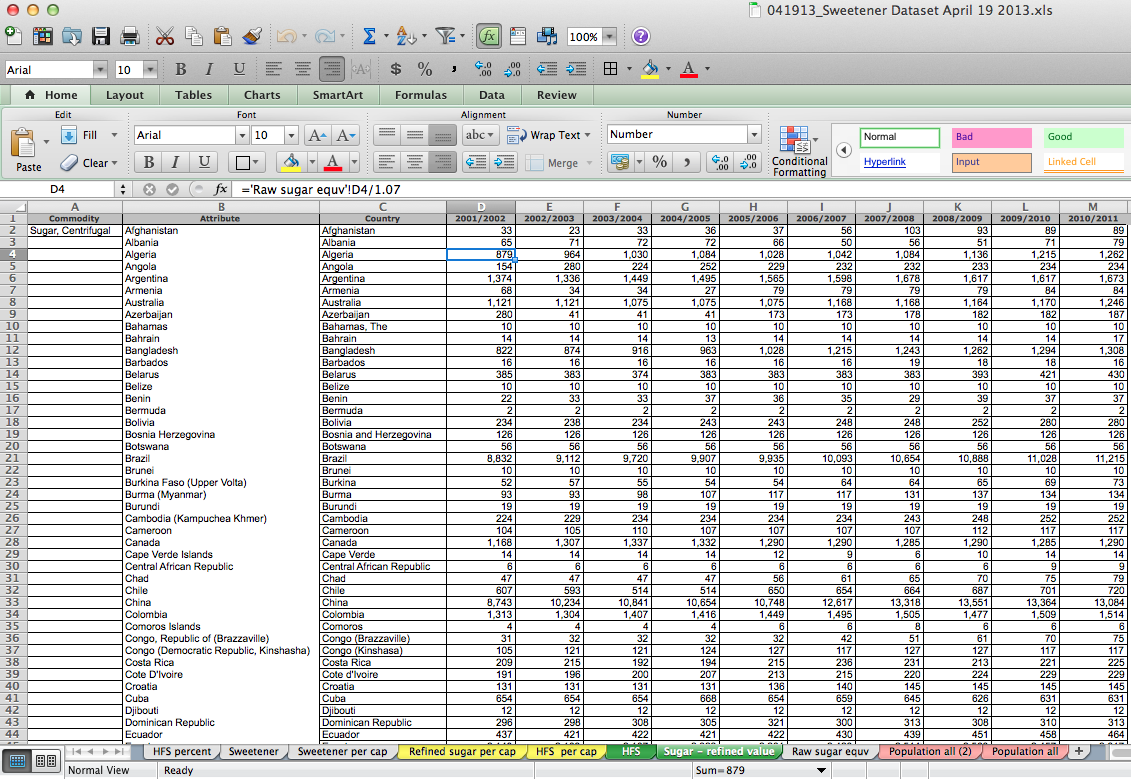Open the templates gallery icon
Viewport: 1131px width, 779px height.
tap(43, 35)
